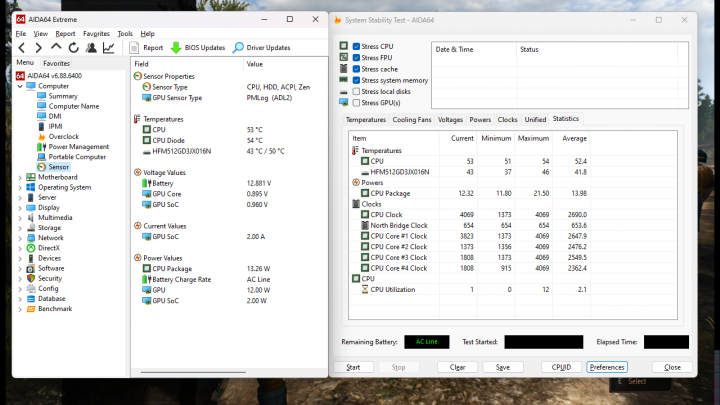Select Computer Name in the tree
Image resolution: width=720 pixels, height=405 pixels.
[74, 106]
